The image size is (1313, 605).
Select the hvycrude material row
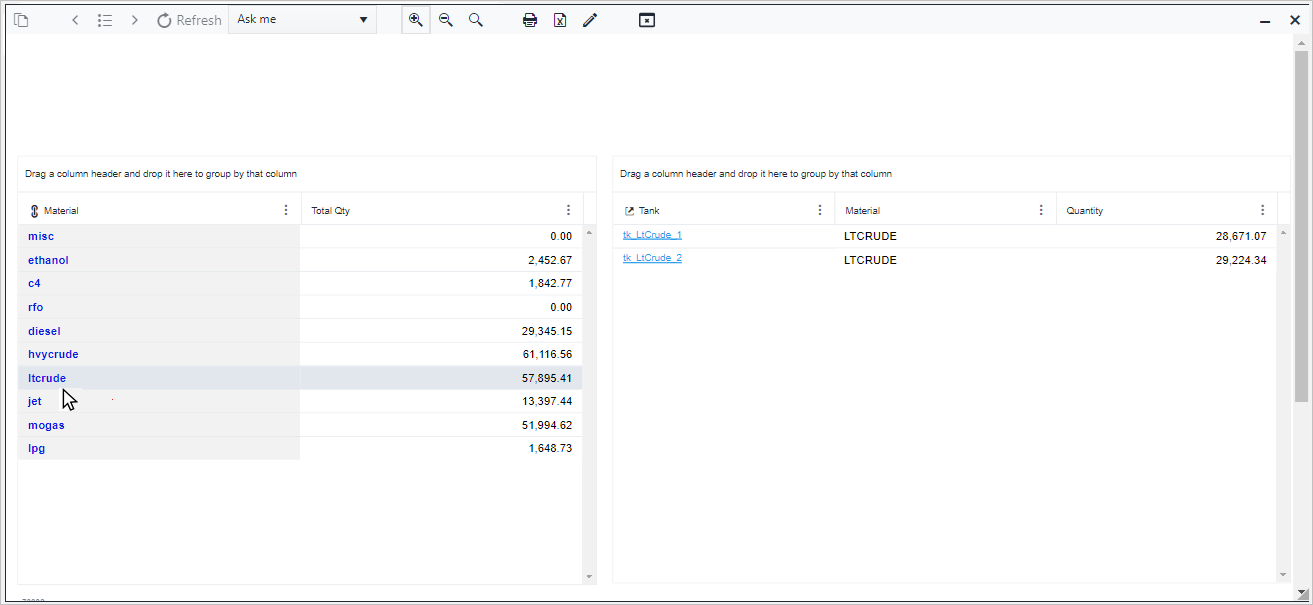click(53, 354)
